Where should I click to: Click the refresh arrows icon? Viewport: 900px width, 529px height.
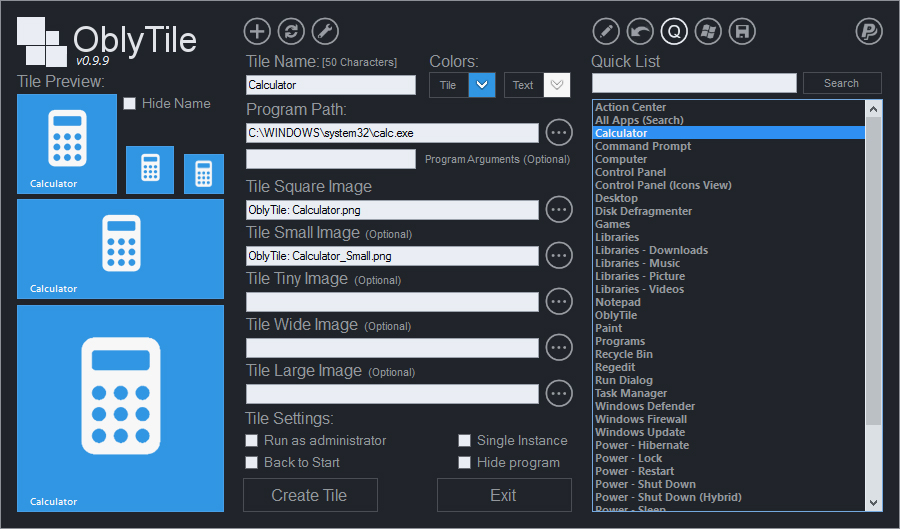coord(291,32)
